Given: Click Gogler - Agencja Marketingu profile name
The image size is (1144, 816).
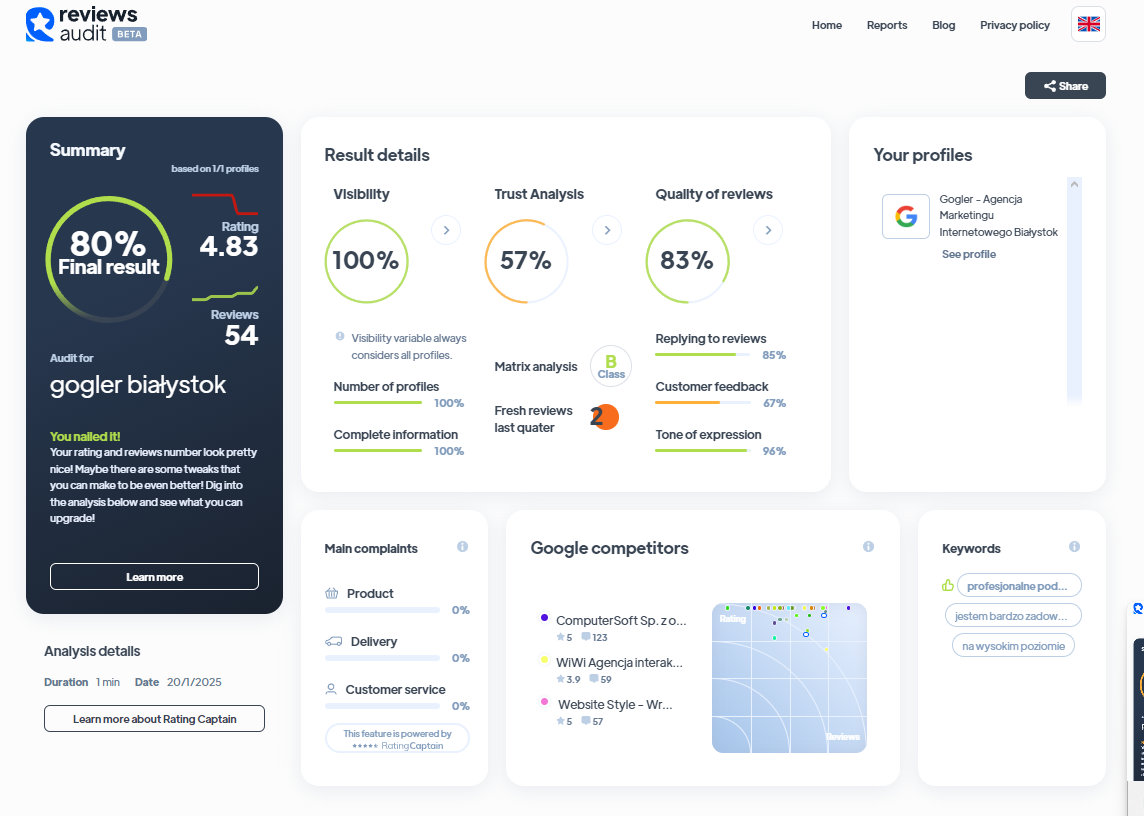Looking at the screenshot, I should click(998, 215).
